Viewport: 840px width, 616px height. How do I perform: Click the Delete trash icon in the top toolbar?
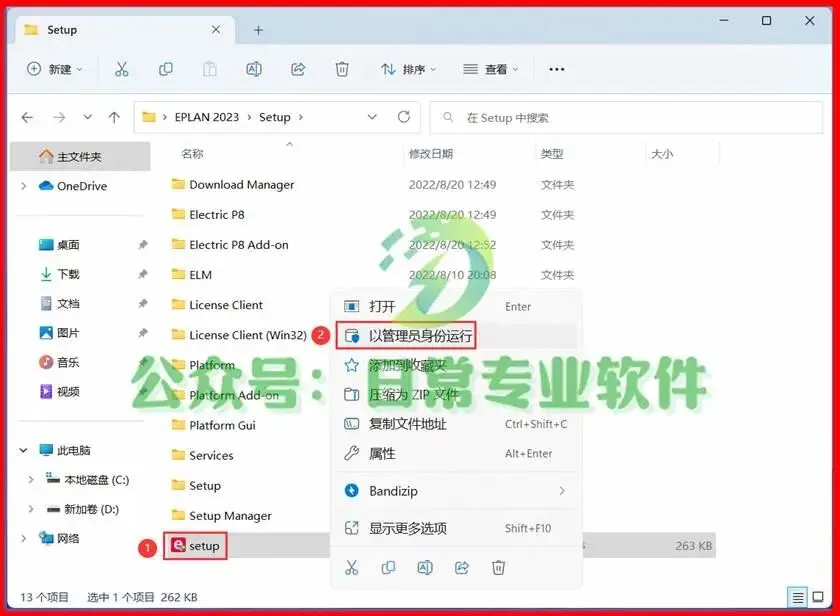[x=342, y=69]
